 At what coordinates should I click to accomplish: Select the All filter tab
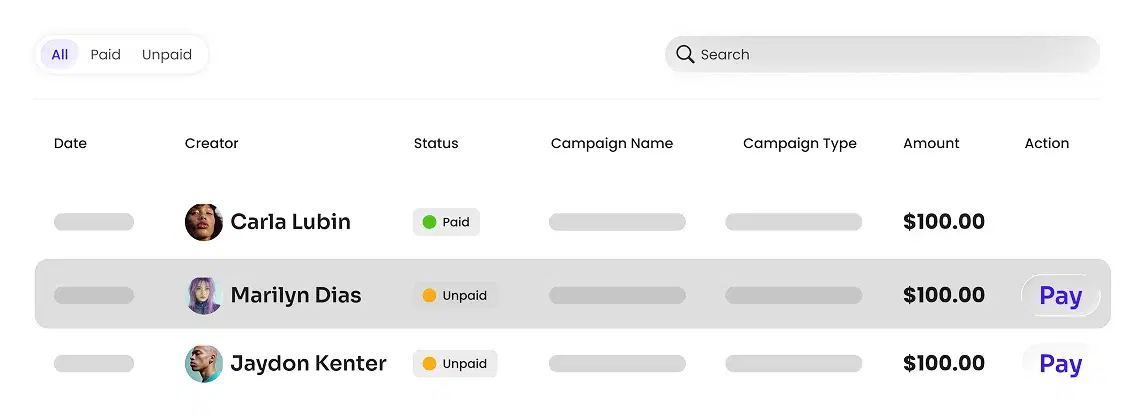click(x=60, y=55)
